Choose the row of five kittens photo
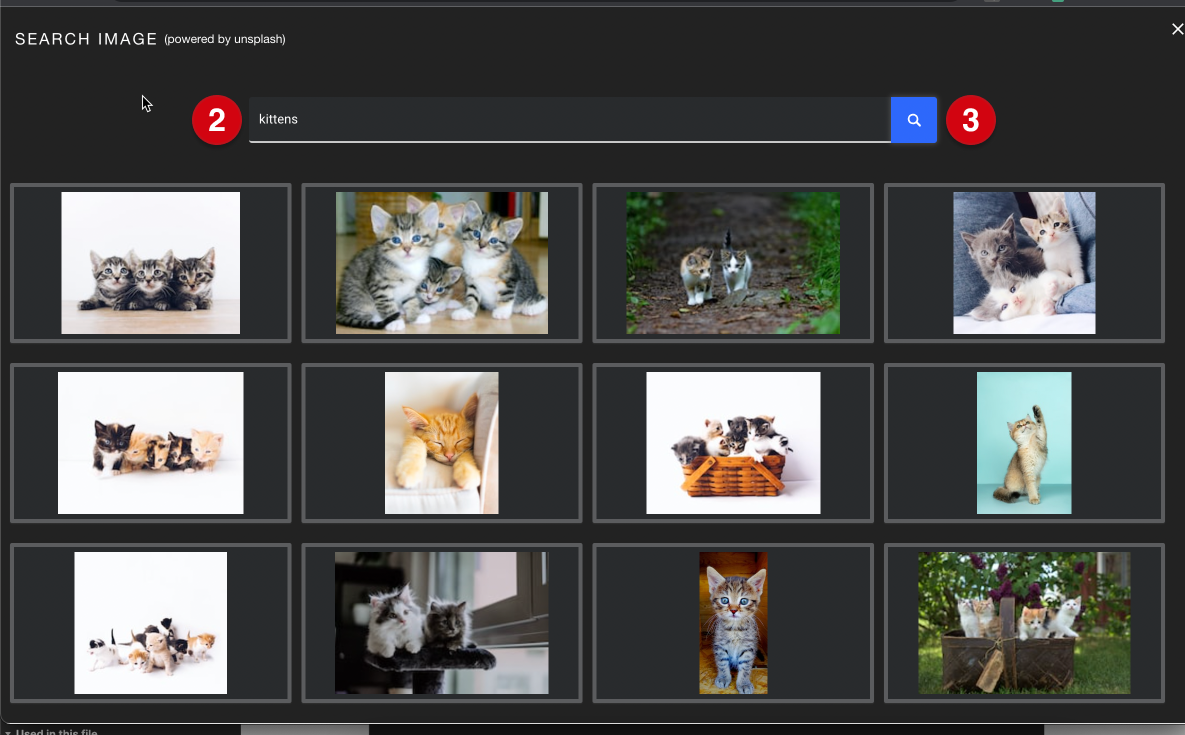The image size is (1185, 735). pos(150,443)
